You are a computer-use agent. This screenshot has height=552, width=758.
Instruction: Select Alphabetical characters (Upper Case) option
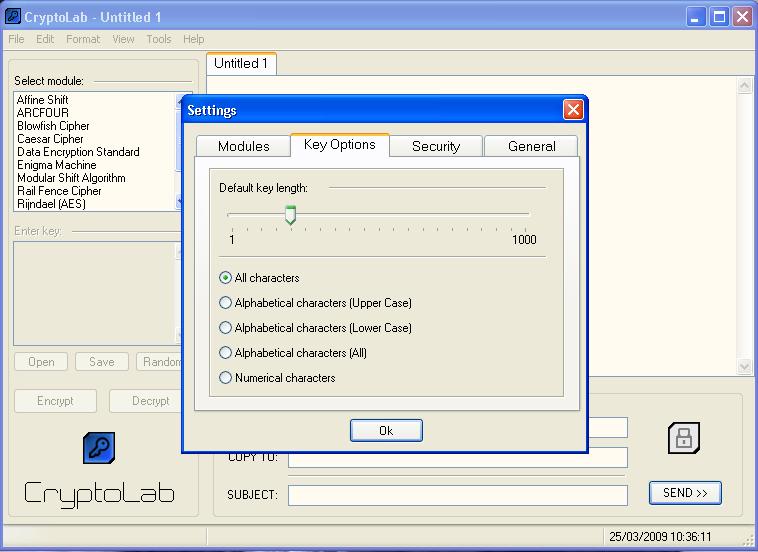(x=225, y=303)
